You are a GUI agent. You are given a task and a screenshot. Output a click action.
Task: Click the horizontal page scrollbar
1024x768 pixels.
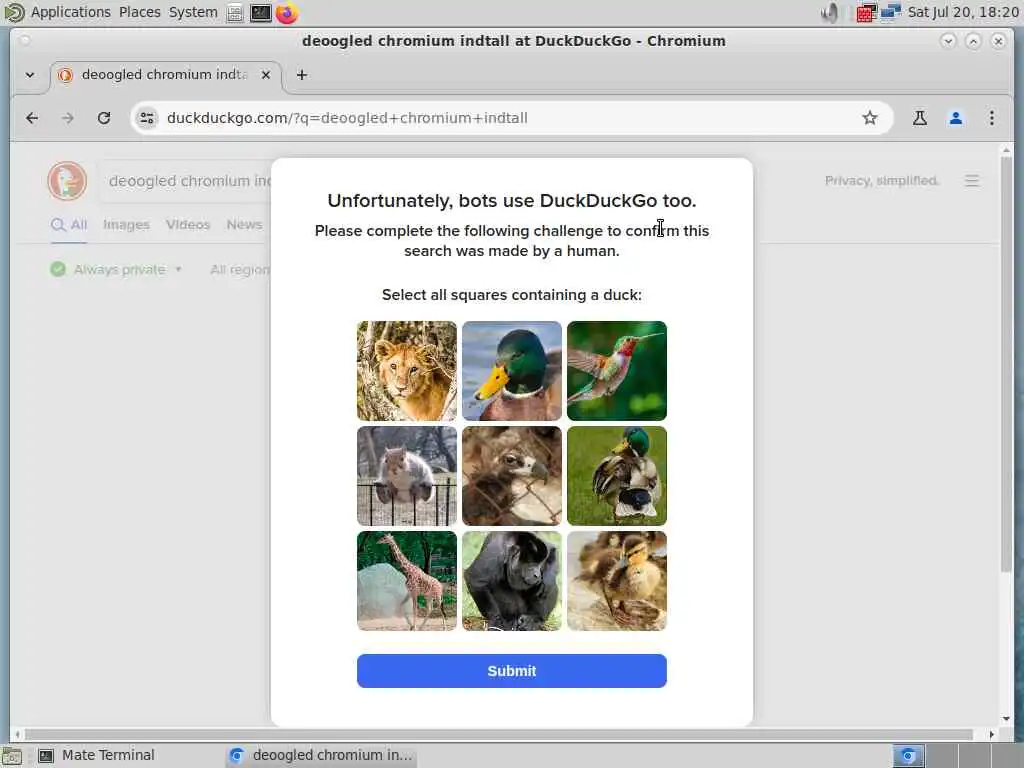click(499, 734)
